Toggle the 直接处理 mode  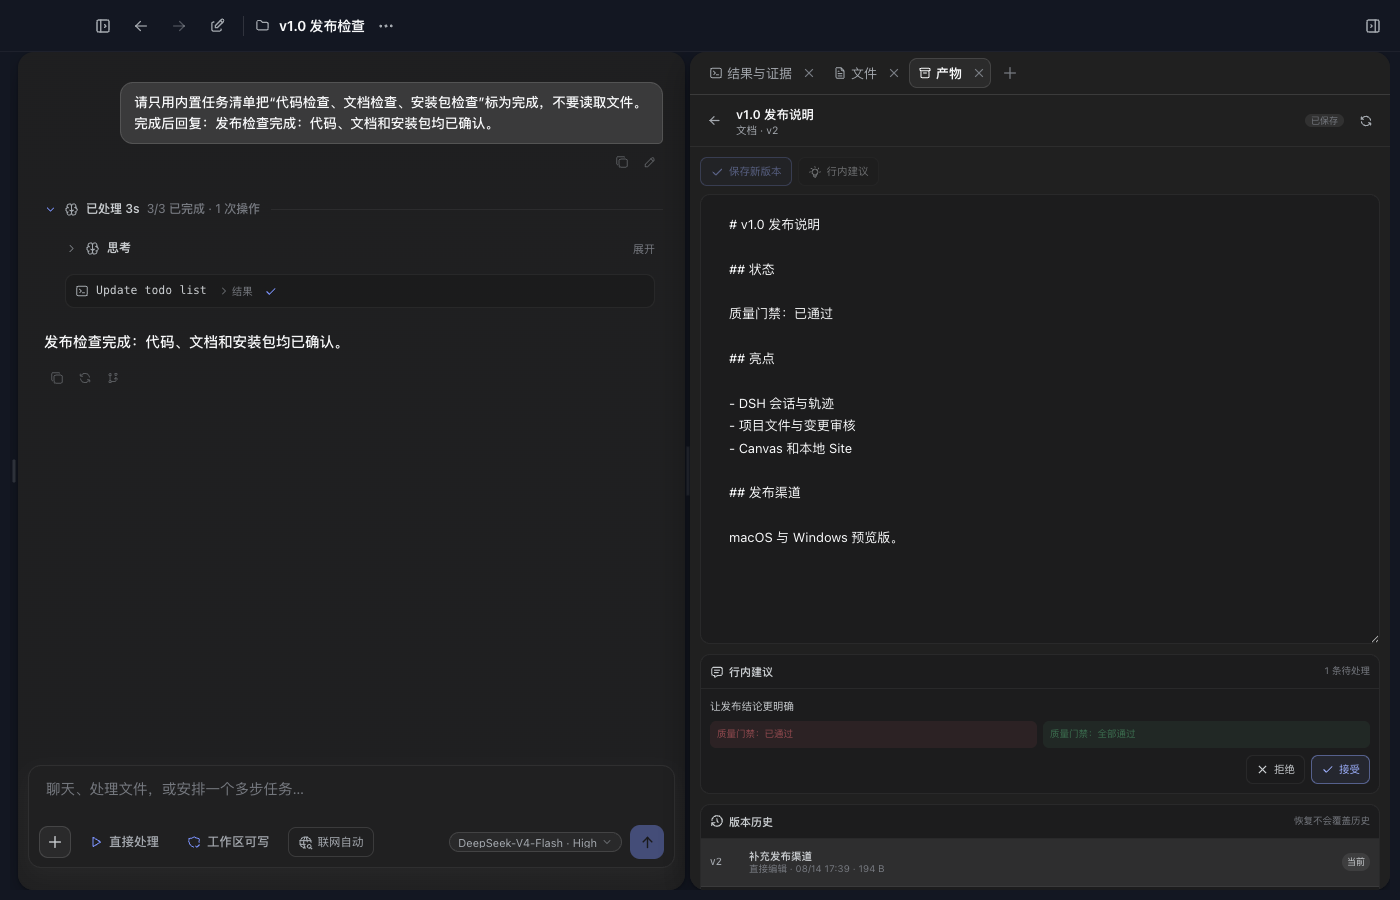tap(125, 842)
